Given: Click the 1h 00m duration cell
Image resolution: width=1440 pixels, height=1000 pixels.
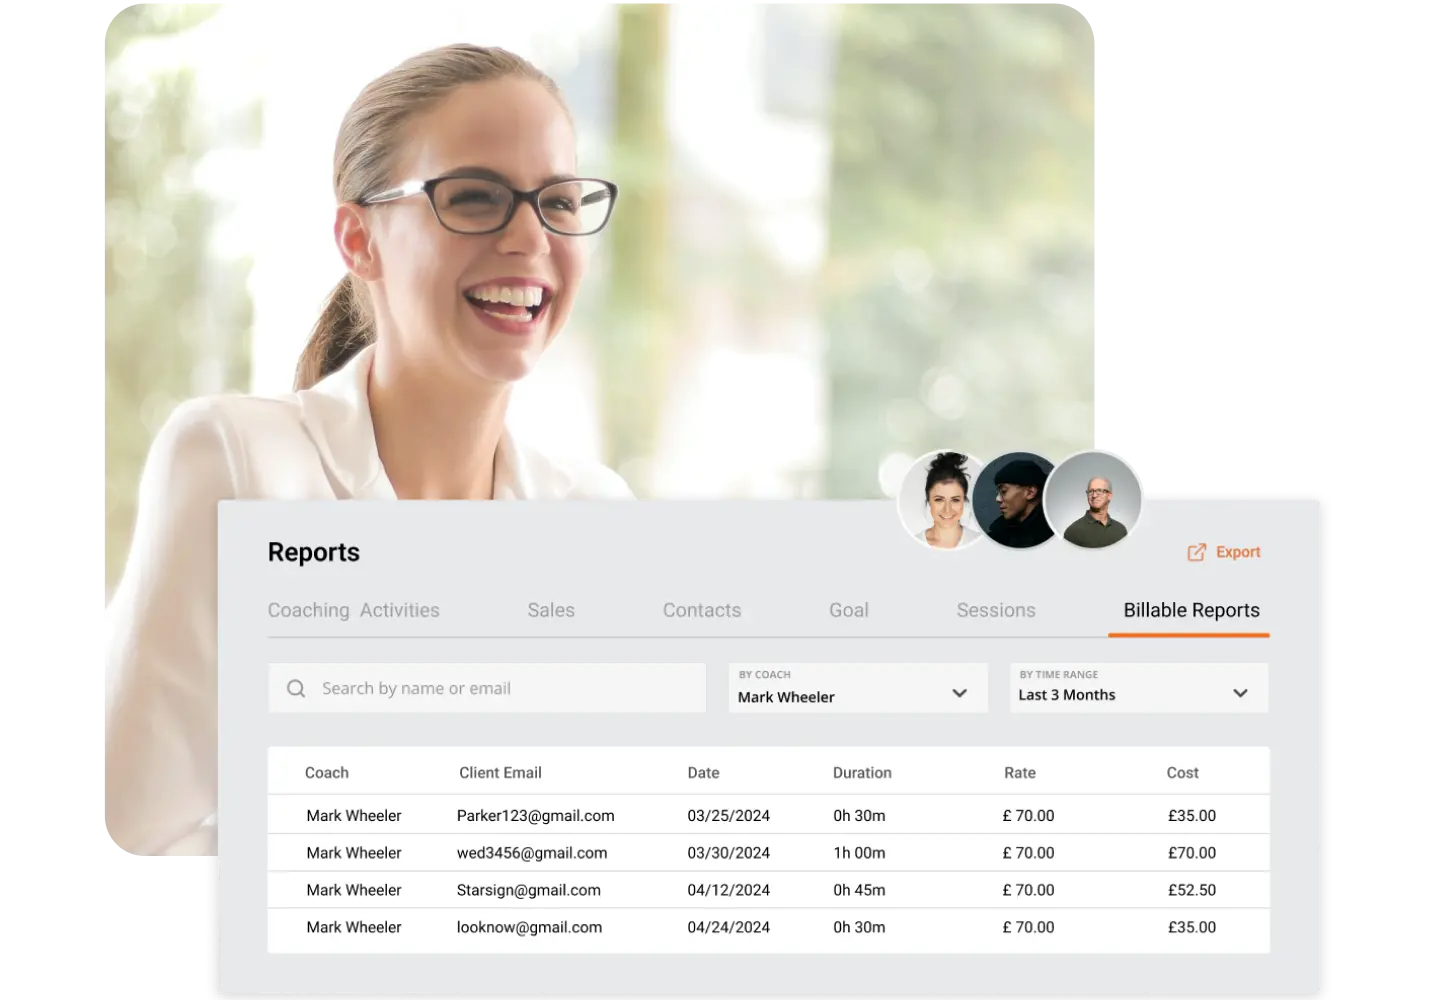Looking at the screenshot, I should pyautogui.click(x=859, y=853).
